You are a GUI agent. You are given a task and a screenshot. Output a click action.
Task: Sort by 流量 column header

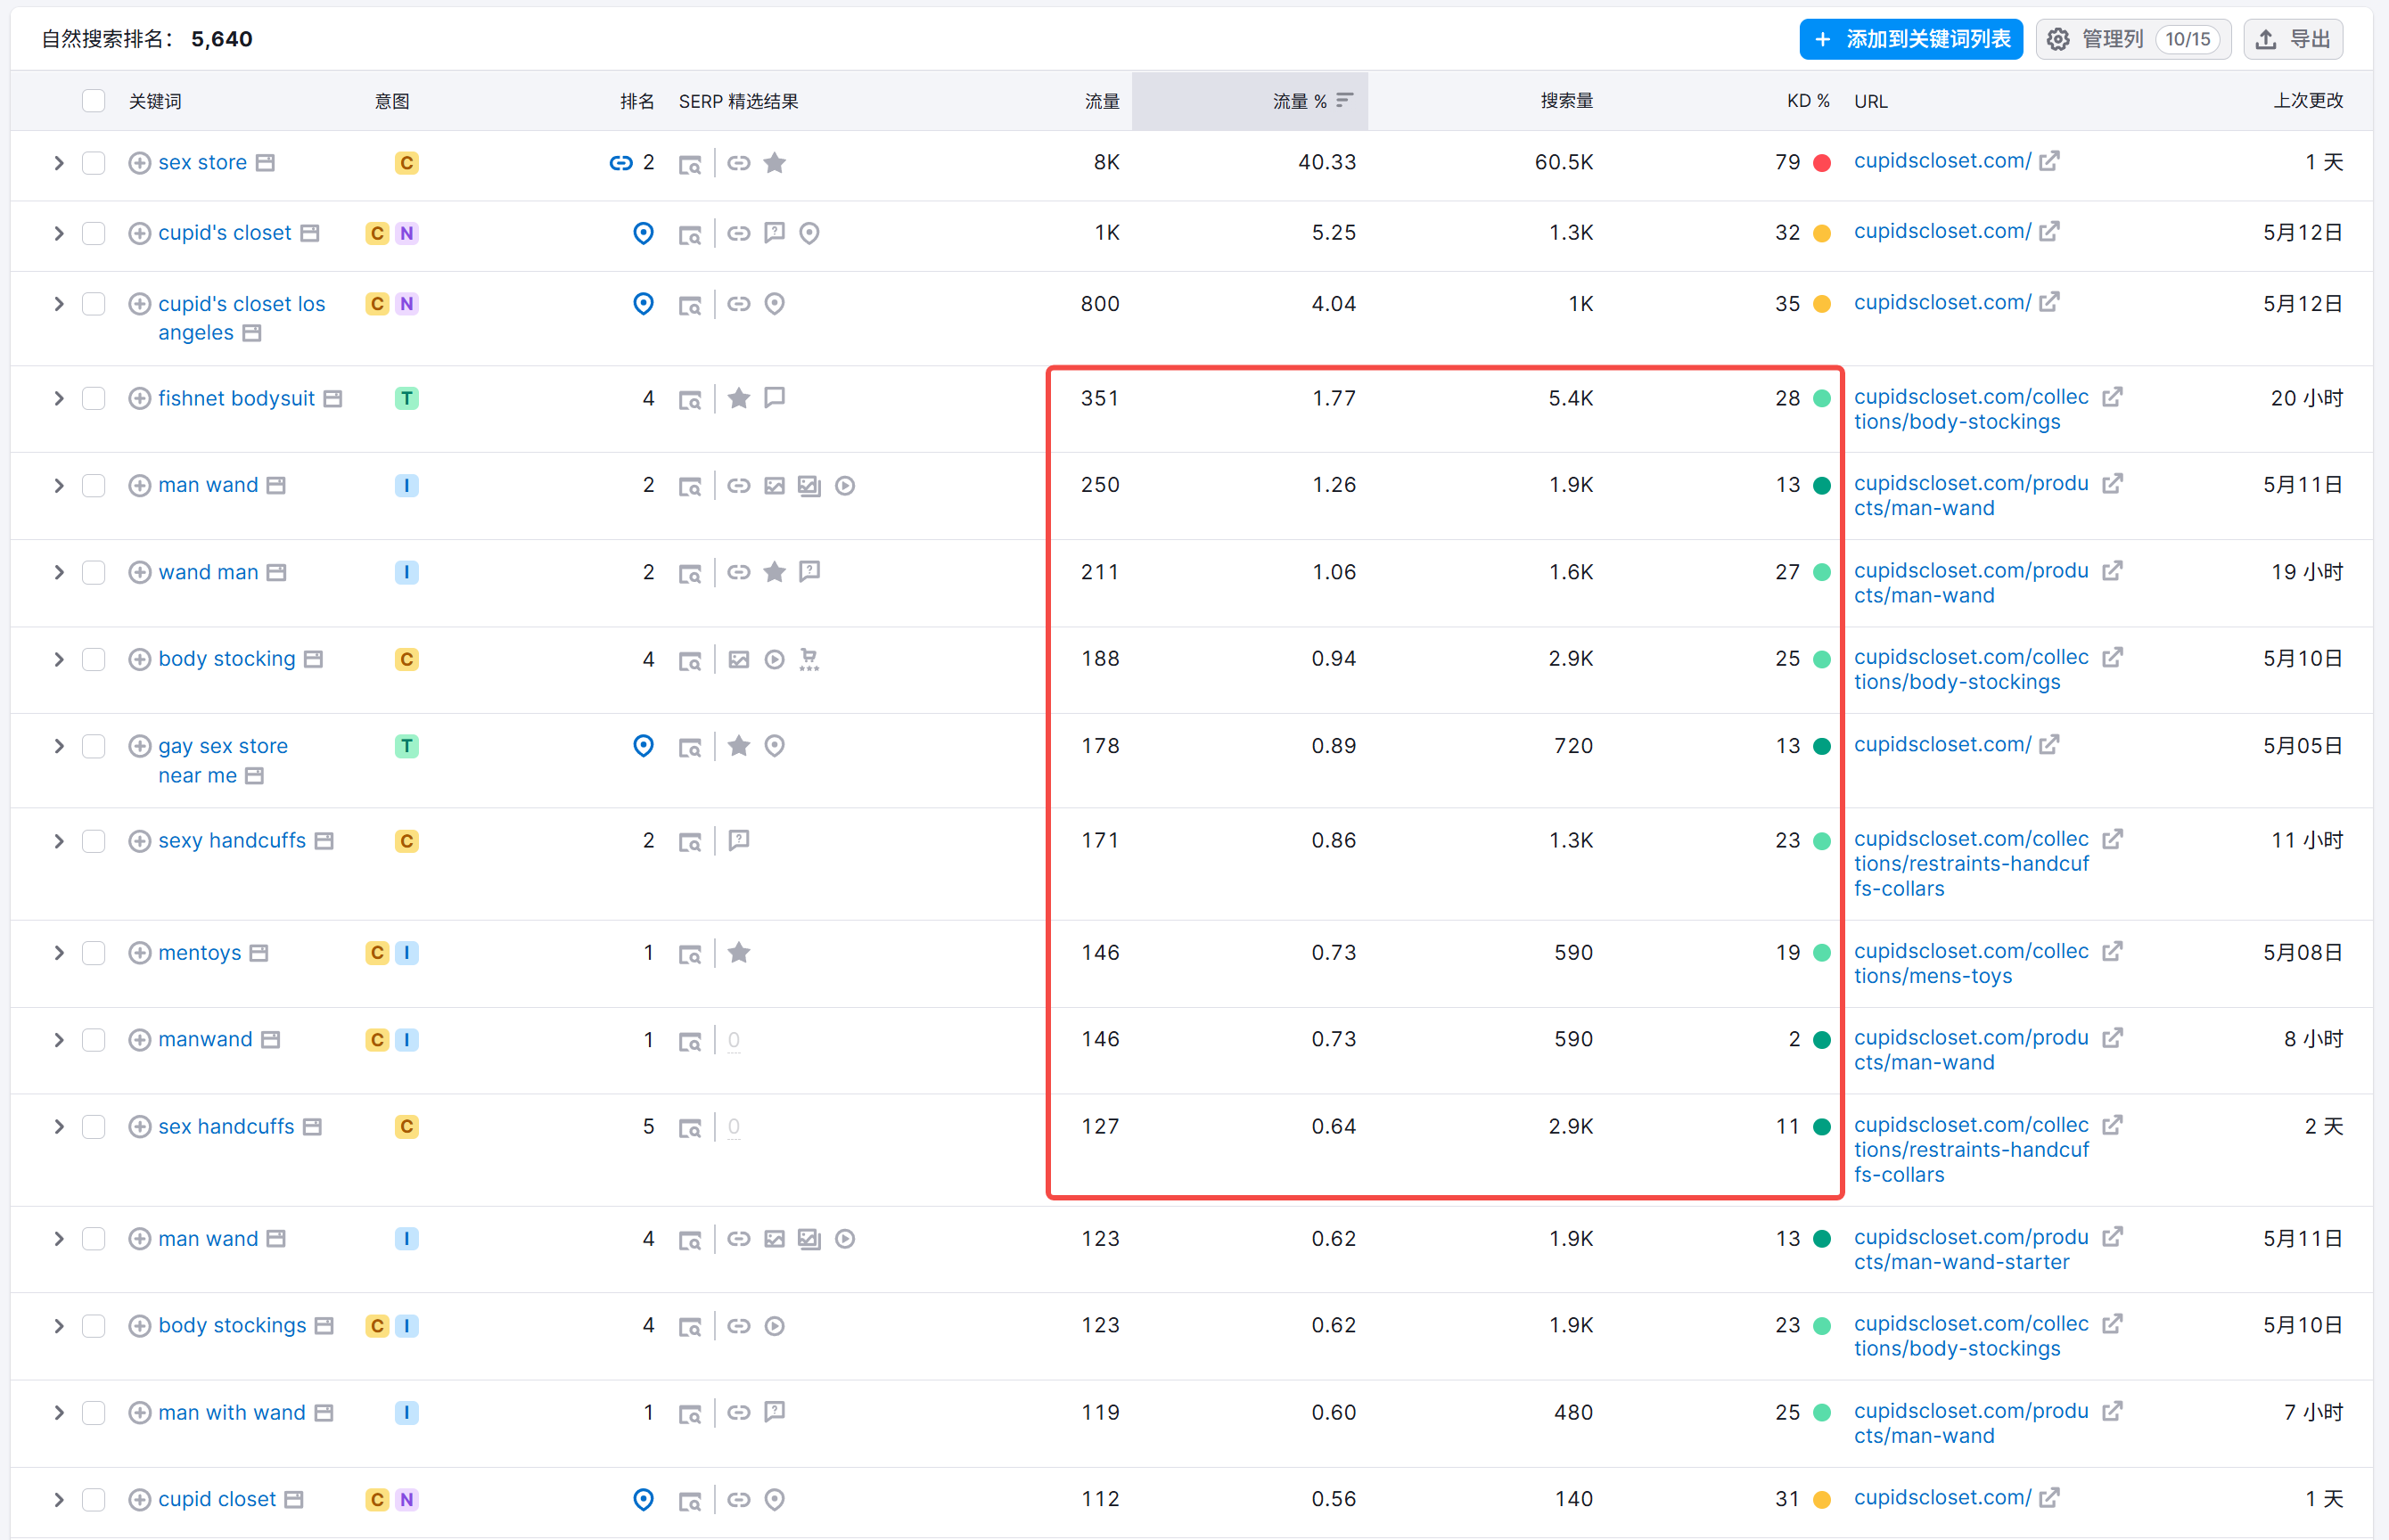(1102, 101)
